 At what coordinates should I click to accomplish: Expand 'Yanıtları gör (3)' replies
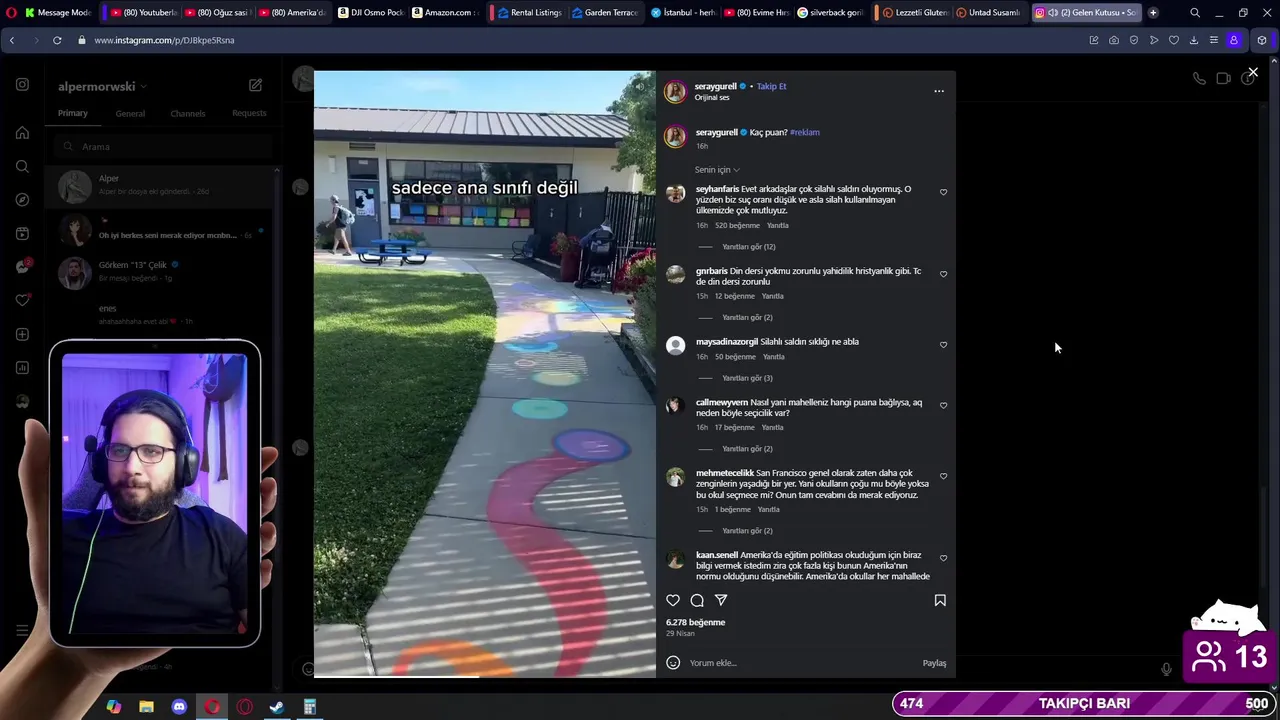pyautogui.click(x=747, y=378)
